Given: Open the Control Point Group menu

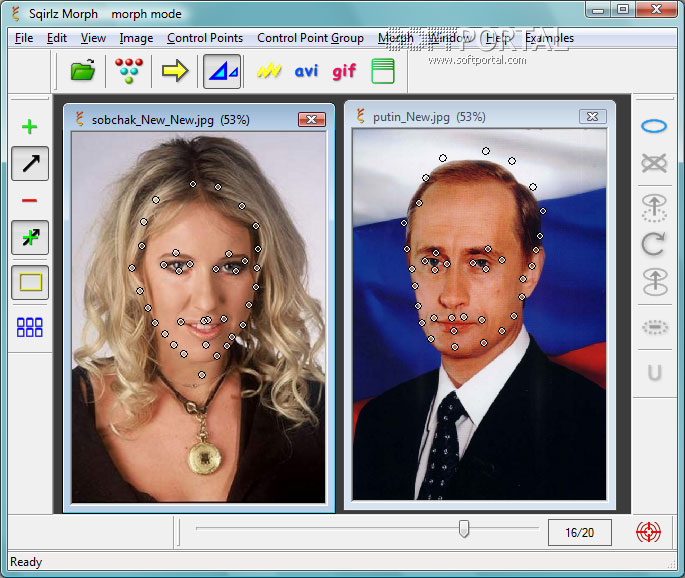Looking at the screenshot, I should click(310, 38).
